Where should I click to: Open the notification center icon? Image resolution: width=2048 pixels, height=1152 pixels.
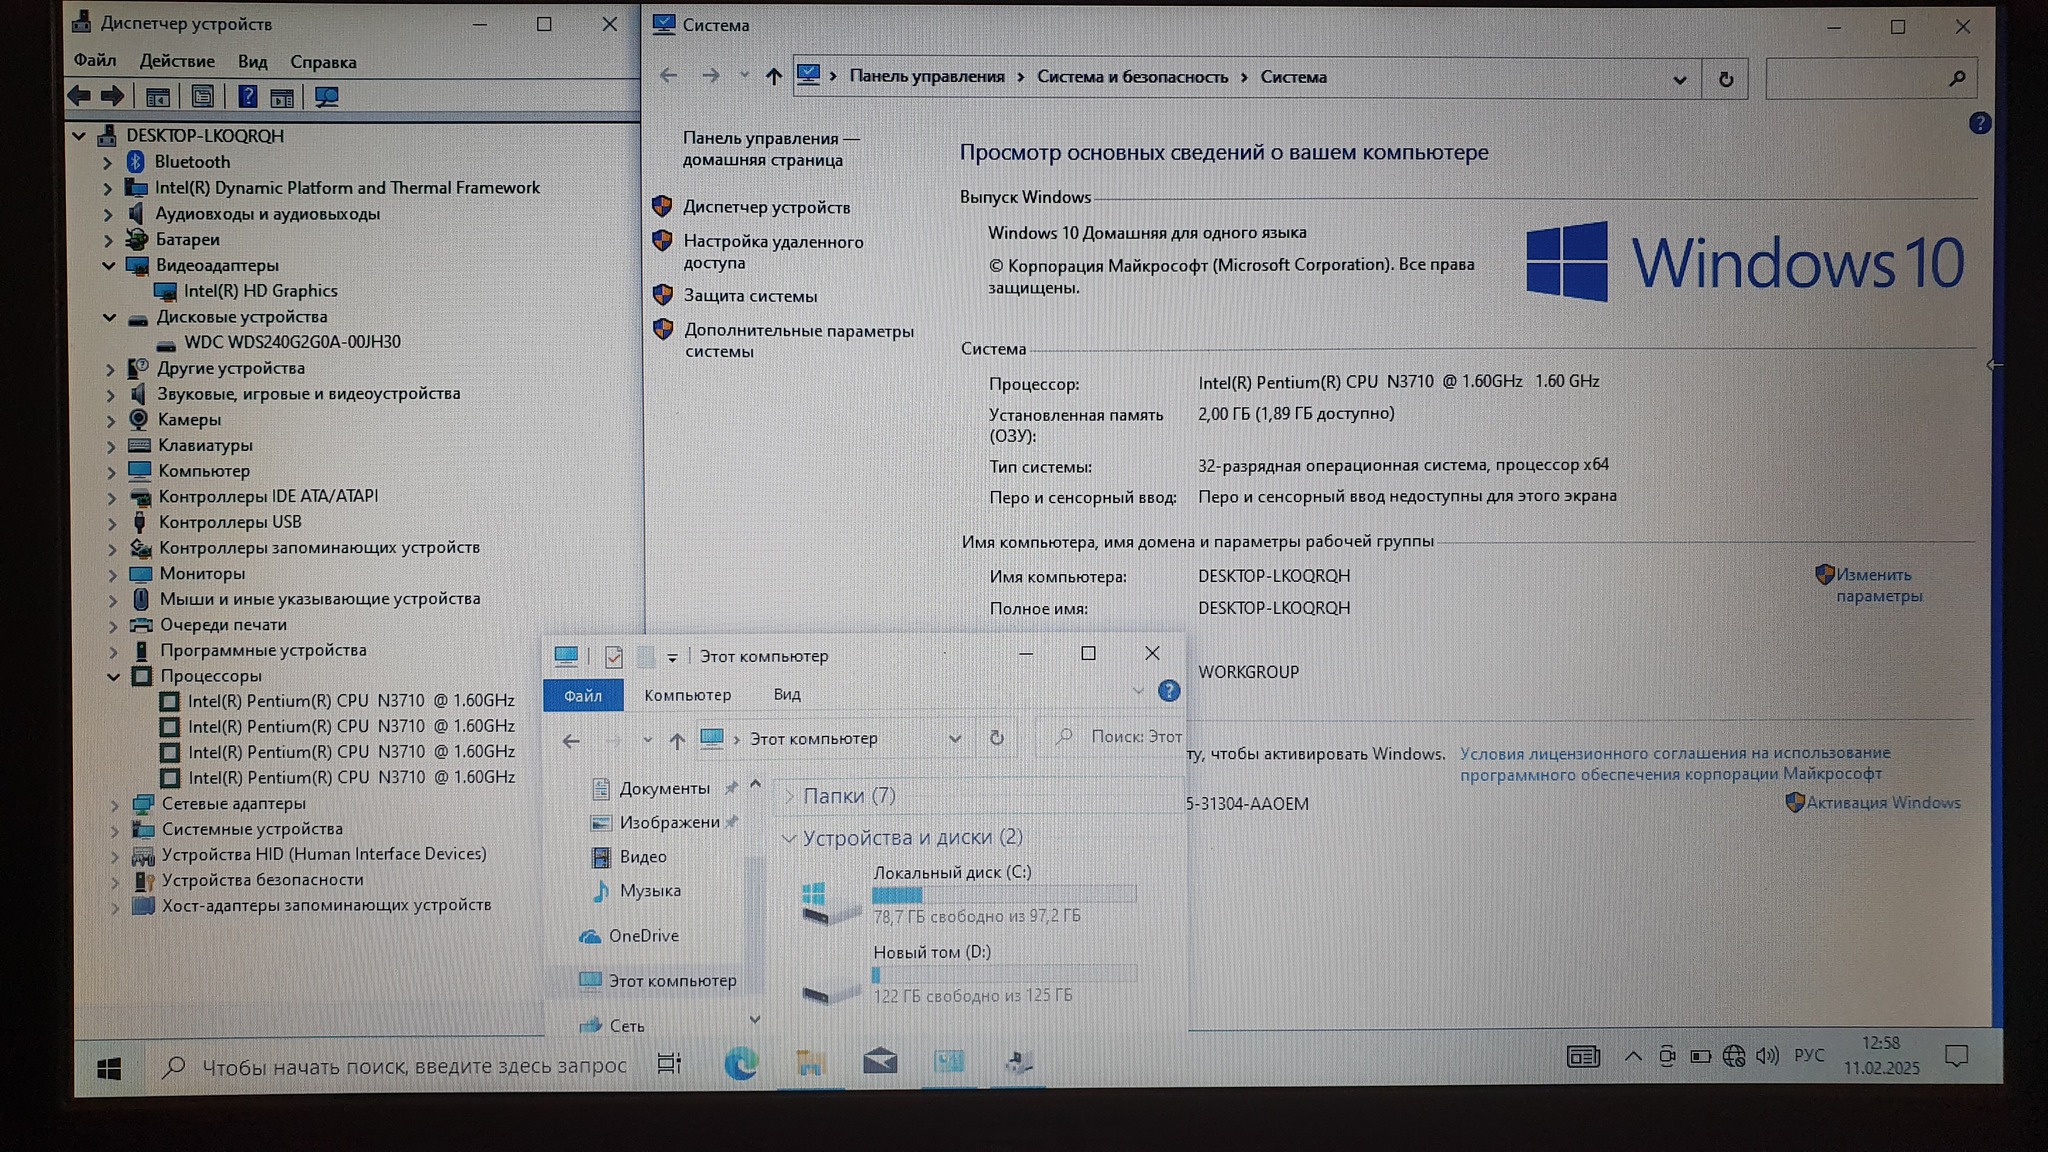click(x=1956, y=1057)
